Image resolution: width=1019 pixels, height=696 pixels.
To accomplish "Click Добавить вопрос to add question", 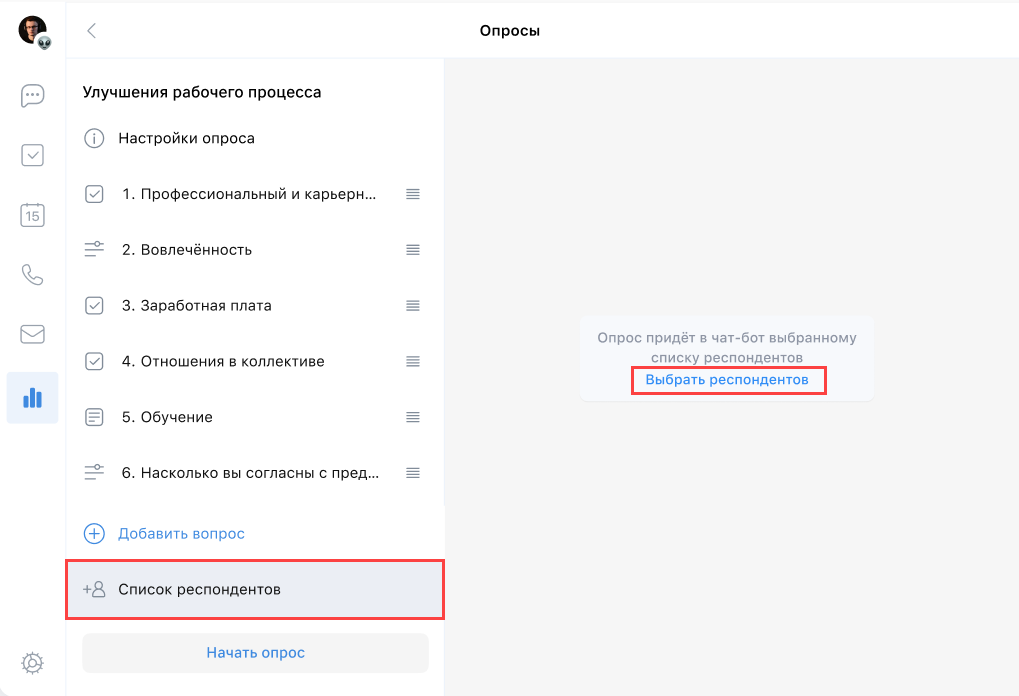I will (181, 534).
